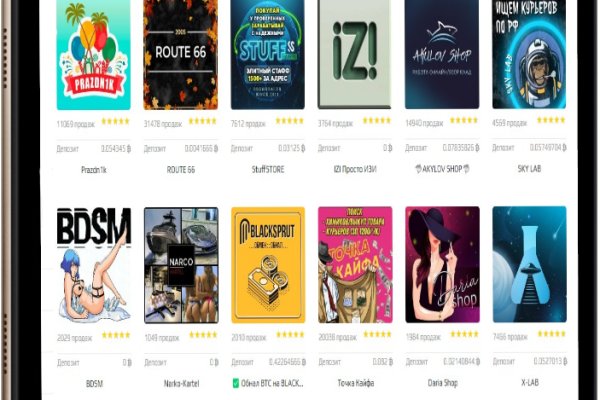The width and height of the screenshot is (600, 400).
Task: Click the green checkmark beside Обнал BTC
Action: pos(236,383)
